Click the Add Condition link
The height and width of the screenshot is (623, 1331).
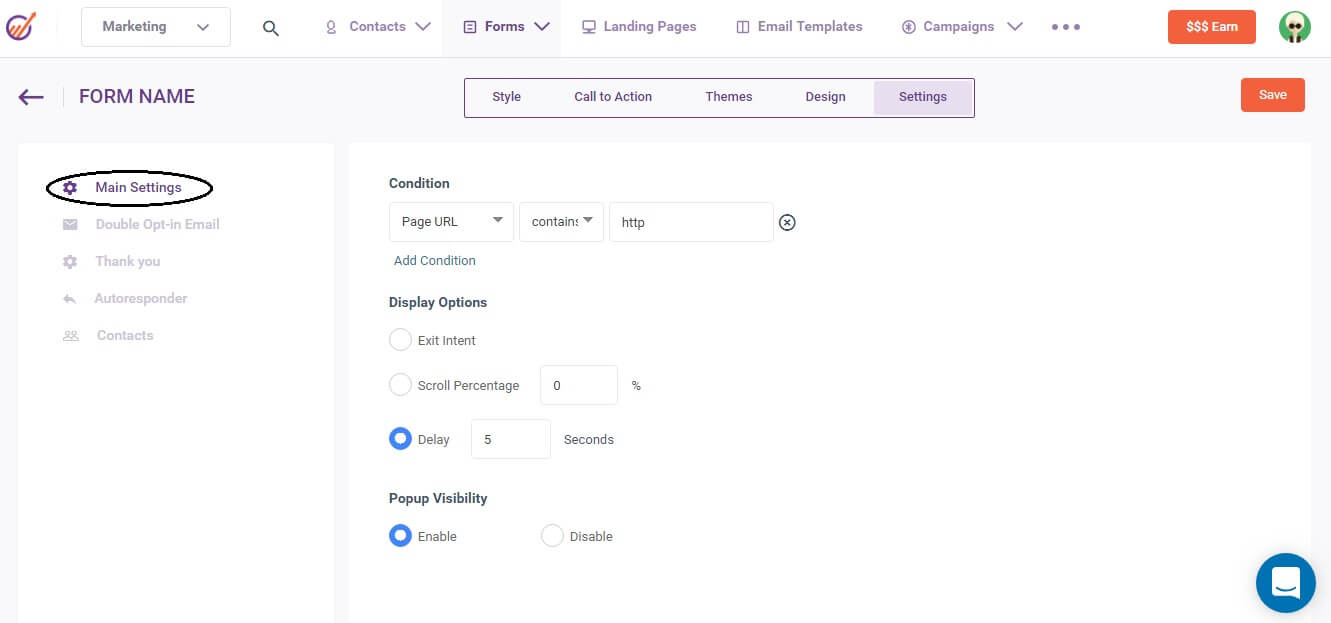click(434, 260)
